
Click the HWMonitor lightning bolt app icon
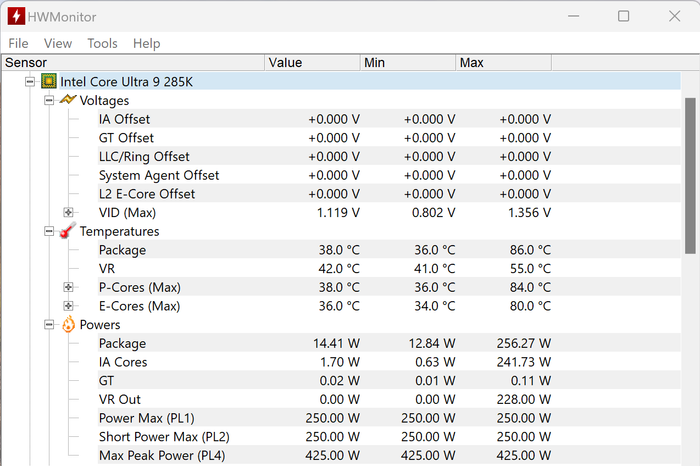point(16,16)
